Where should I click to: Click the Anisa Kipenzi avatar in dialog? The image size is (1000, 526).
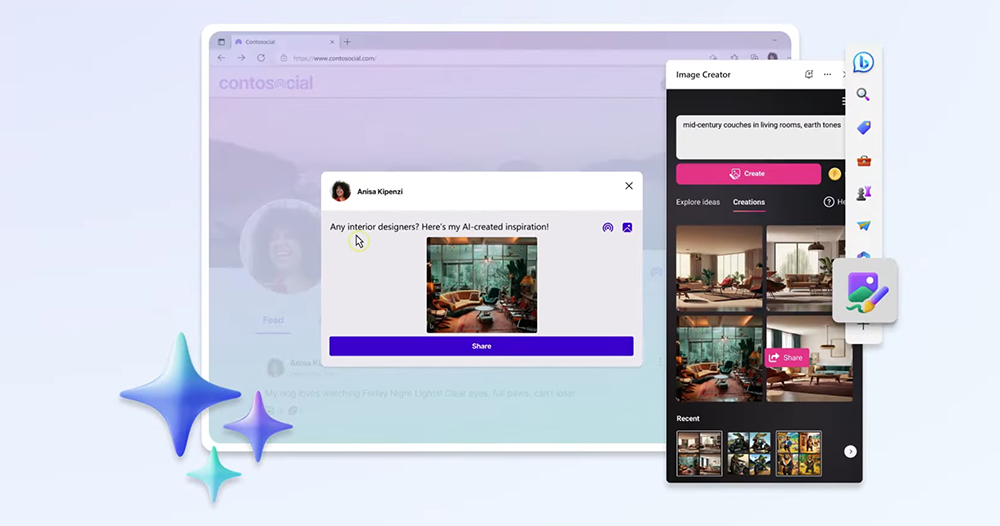click(341, 191)
